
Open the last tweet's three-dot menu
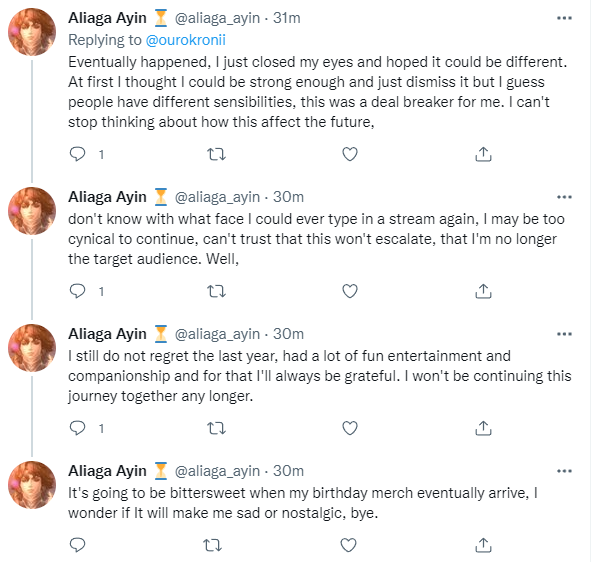[564, 471]
